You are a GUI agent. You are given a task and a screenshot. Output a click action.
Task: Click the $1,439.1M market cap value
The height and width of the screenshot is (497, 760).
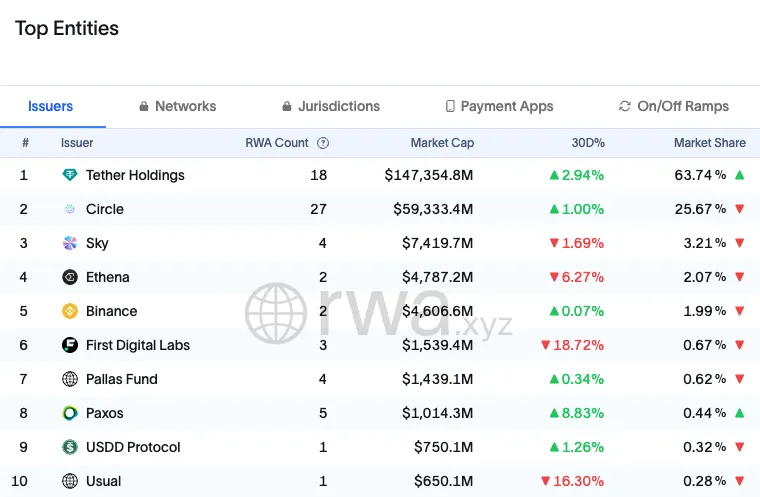438,379
